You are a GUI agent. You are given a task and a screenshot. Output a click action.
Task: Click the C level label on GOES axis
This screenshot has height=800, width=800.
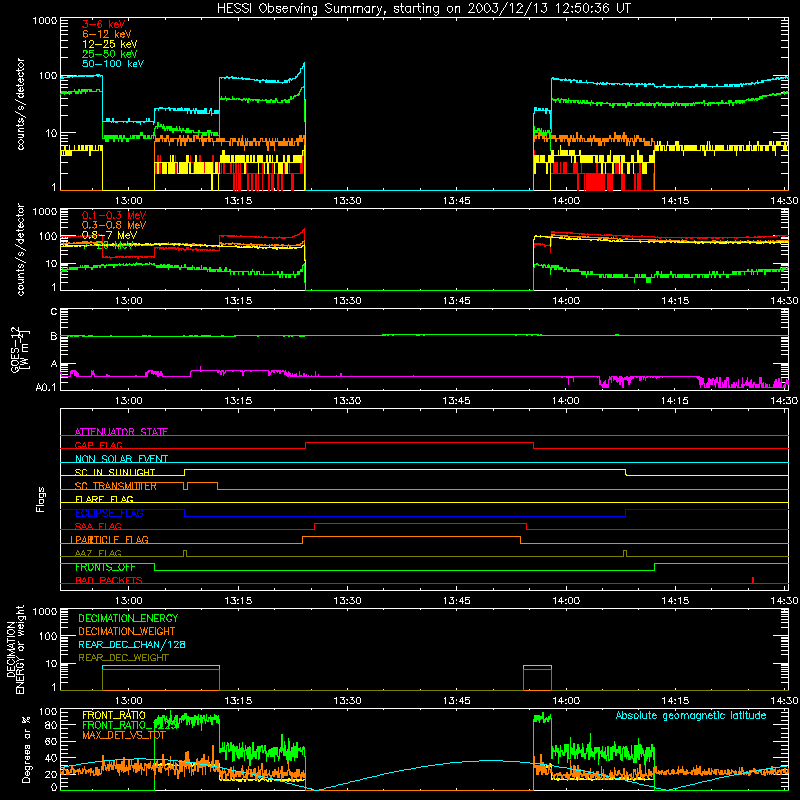[x=54, y=311]
